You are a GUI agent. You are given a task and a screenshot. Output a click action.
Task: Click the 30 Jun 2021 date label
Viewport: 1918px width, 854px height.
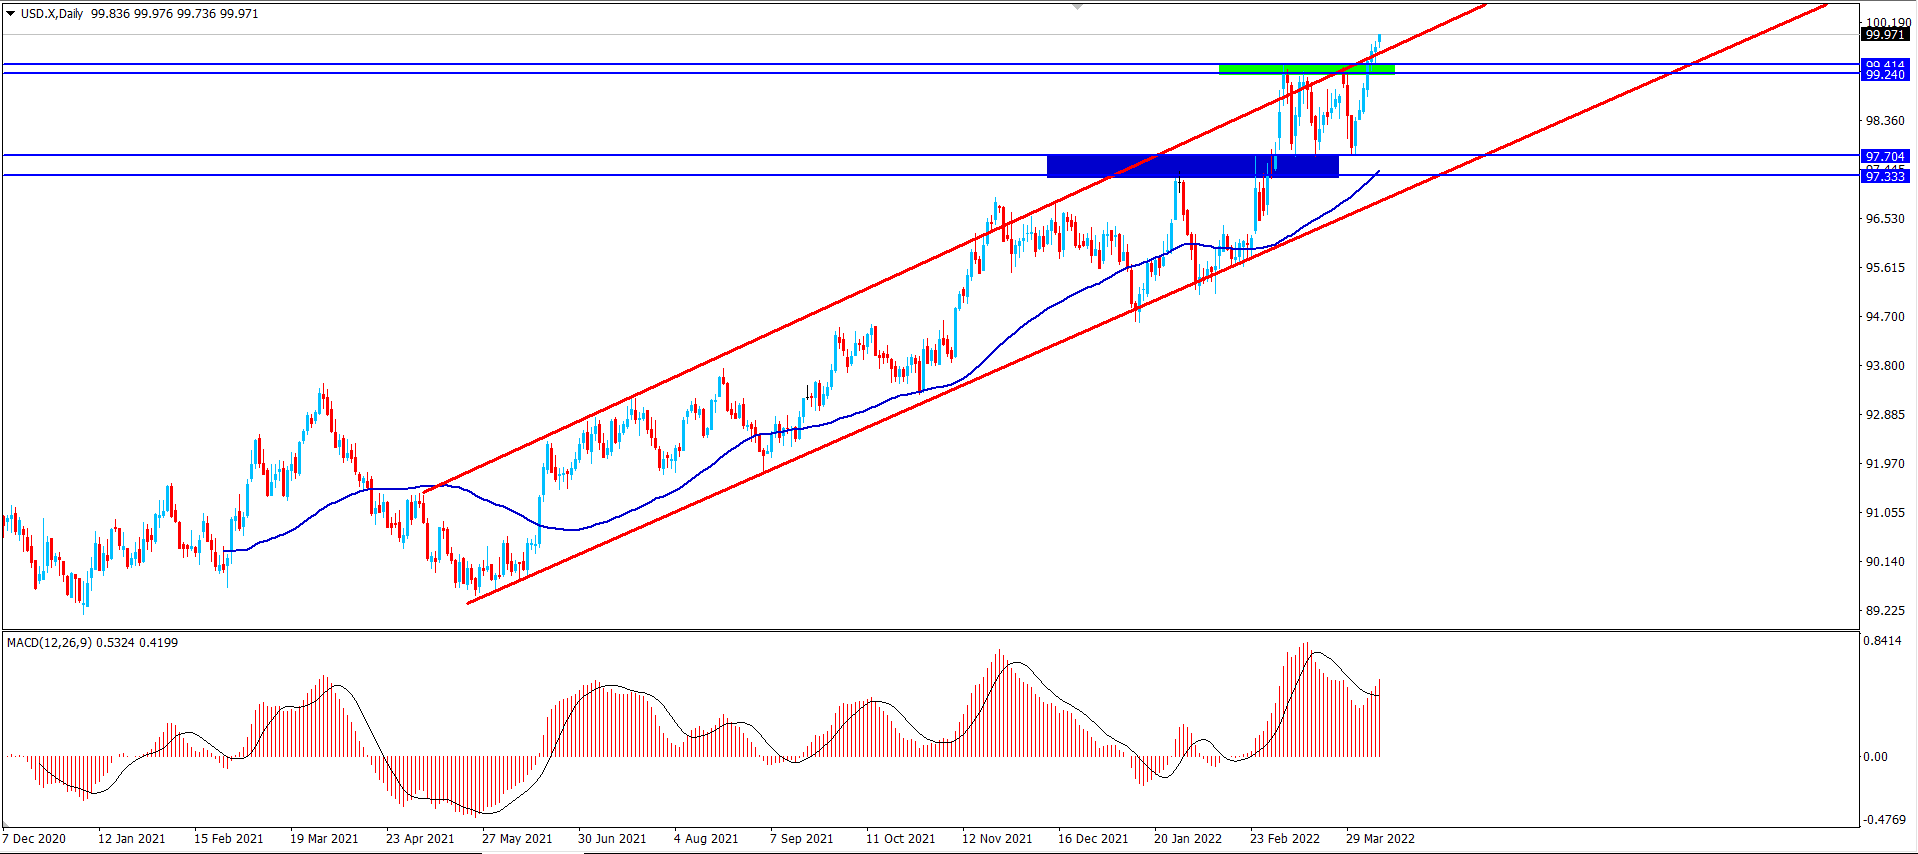coord(612,839)
